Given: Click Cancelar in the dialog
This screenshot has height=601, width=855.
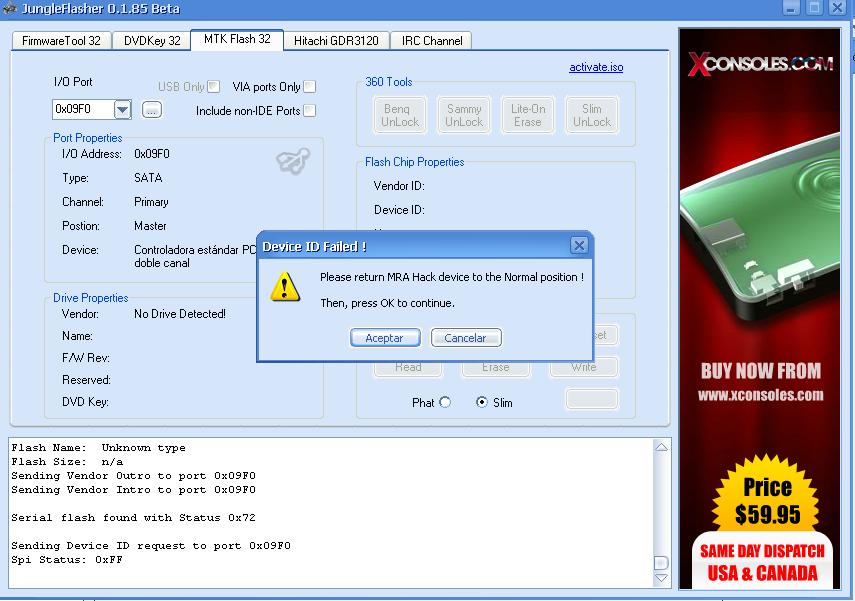Looking at the screenshot, I should (x=466, y=338).
